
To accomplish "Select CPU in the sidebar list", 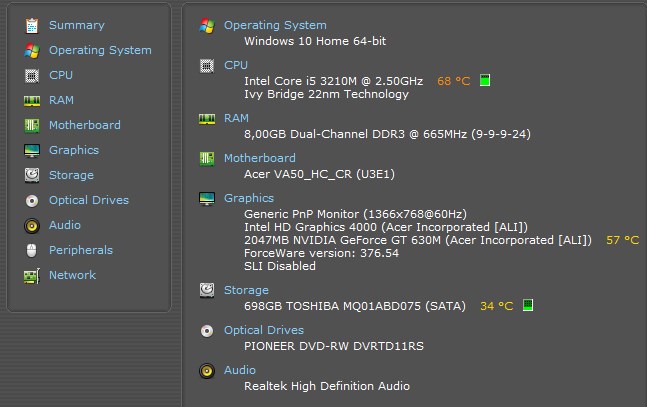I will 61,75.
